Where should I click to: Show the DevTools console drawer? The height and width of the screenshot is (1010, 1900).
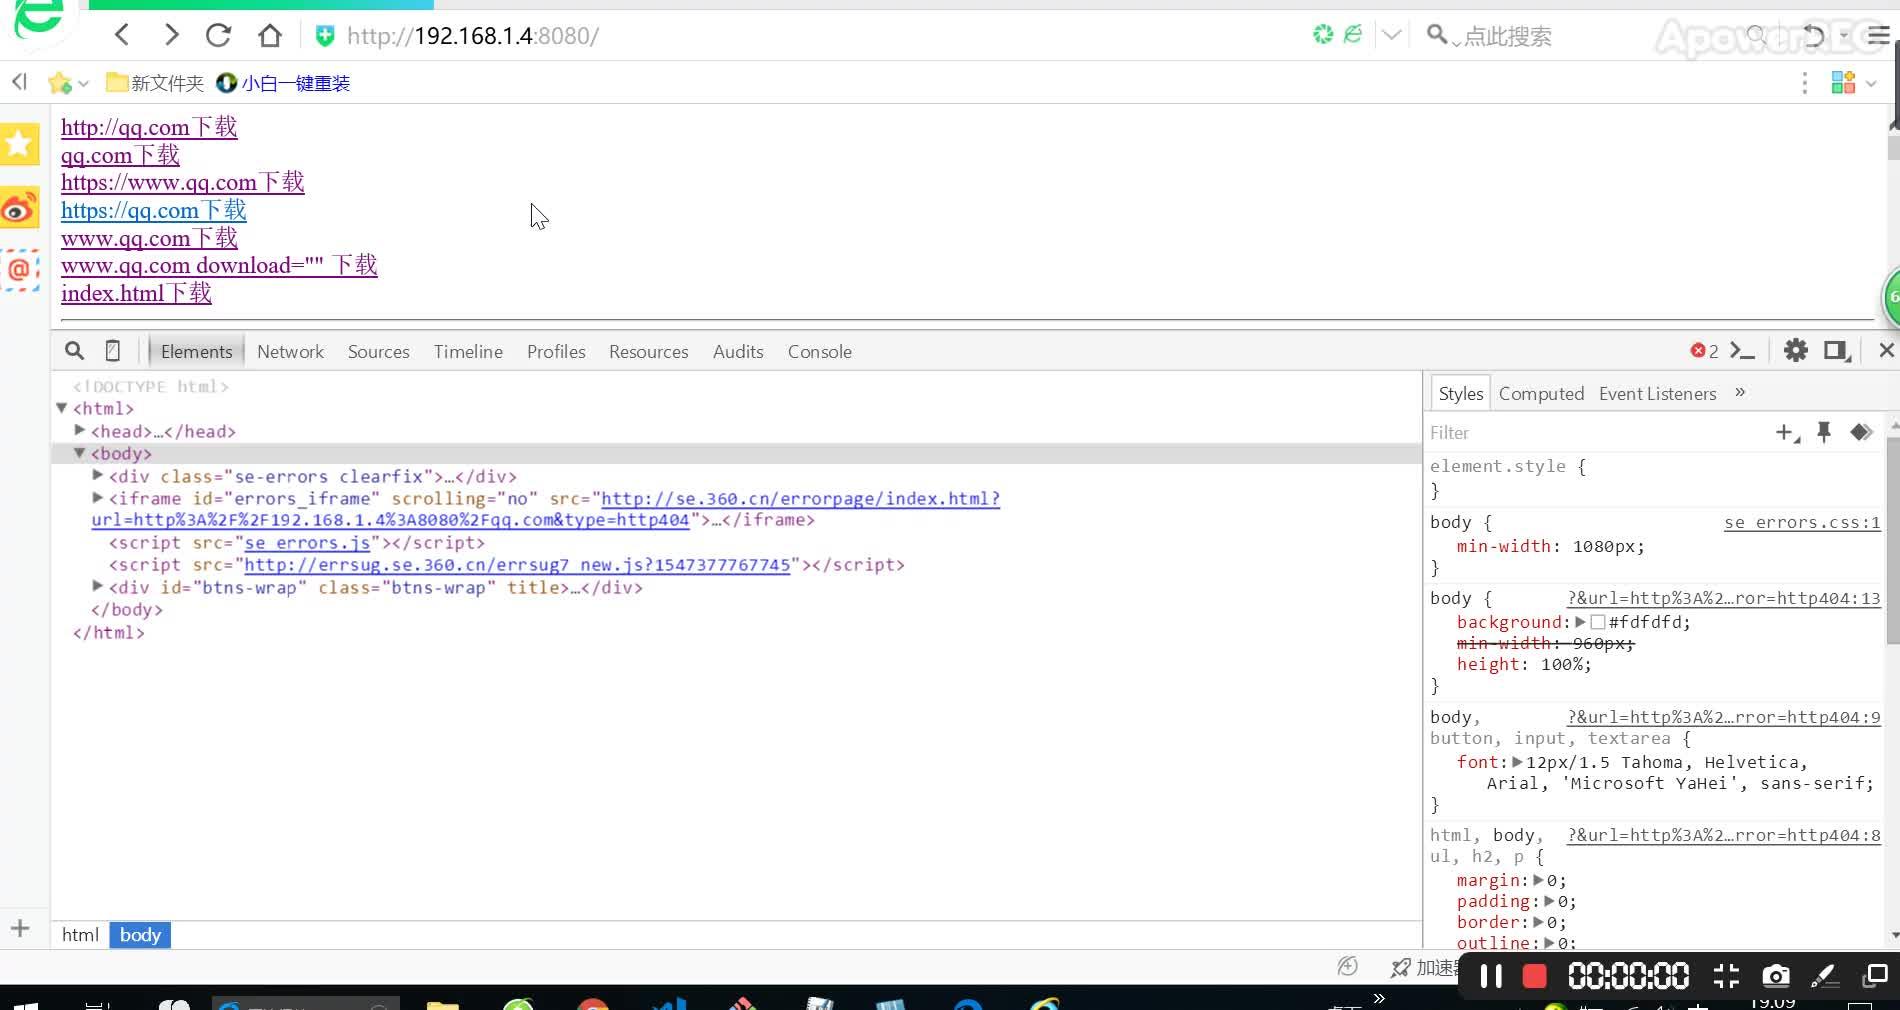(x=1743, y=351)
